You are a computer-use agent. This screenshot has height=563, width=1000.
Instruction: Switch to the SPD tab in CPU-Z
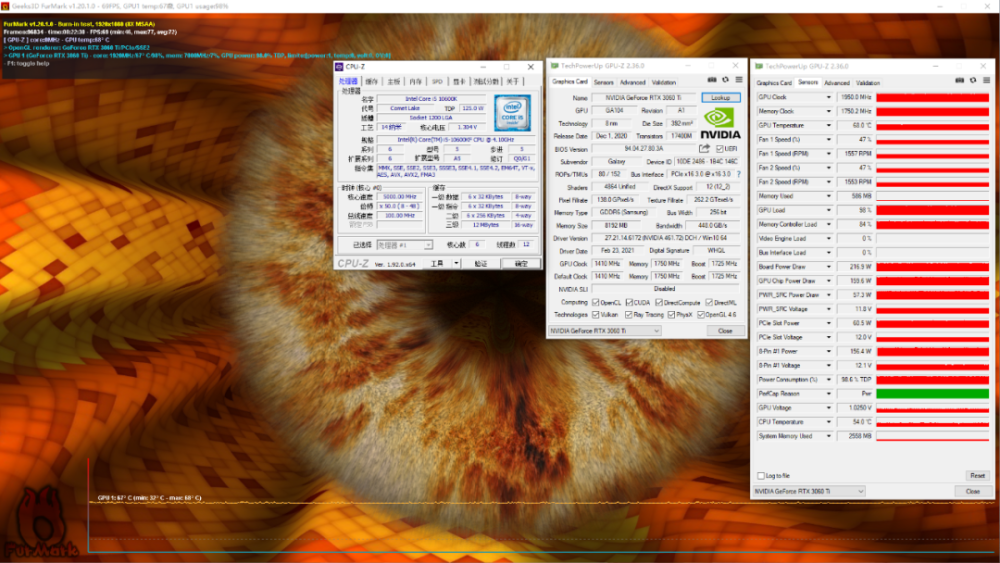pyautogui.click(x=437, y=82)
